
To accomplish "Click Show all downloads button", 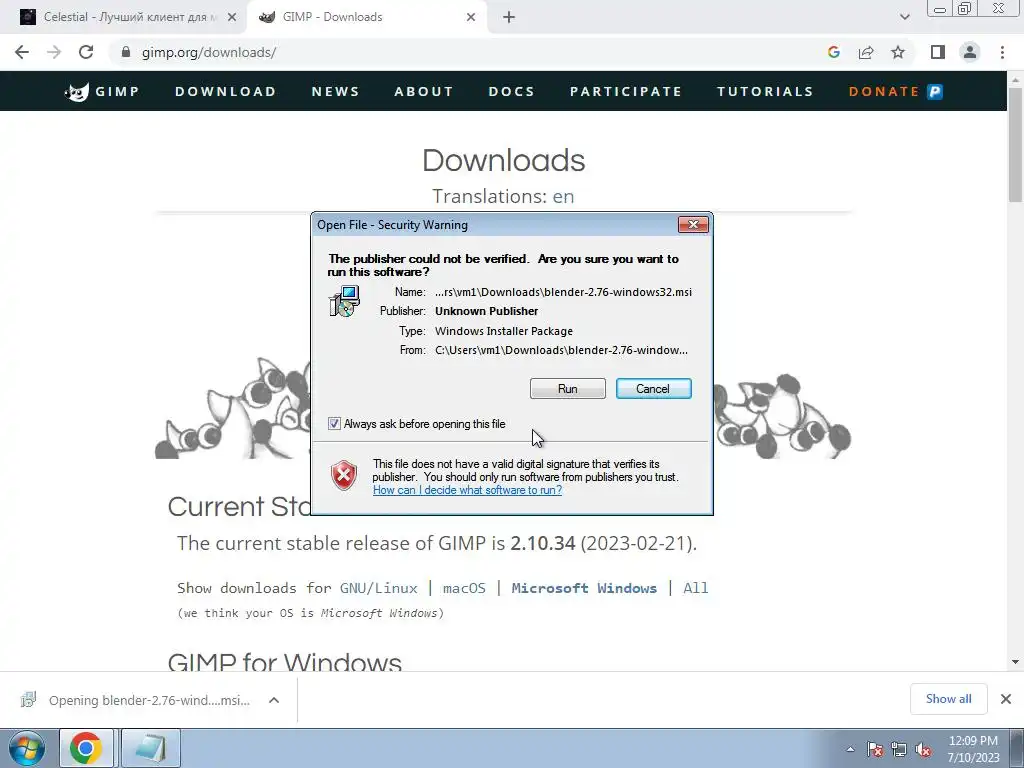I will pyautogui.click(x=948, y=699).
